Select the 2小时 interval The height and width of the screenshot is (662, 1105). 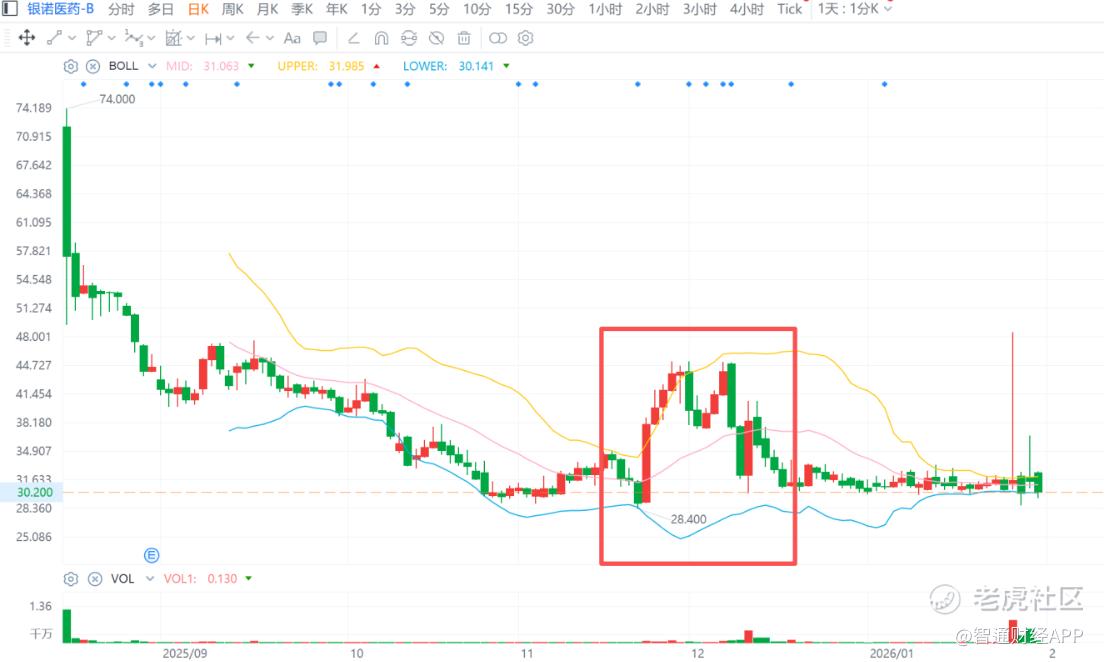click(652, 9)
